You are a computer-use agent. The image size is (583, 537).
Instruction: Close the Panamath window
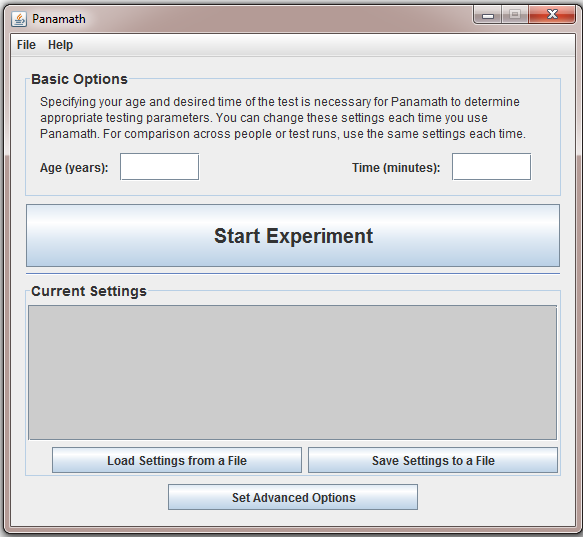point(552,15)
